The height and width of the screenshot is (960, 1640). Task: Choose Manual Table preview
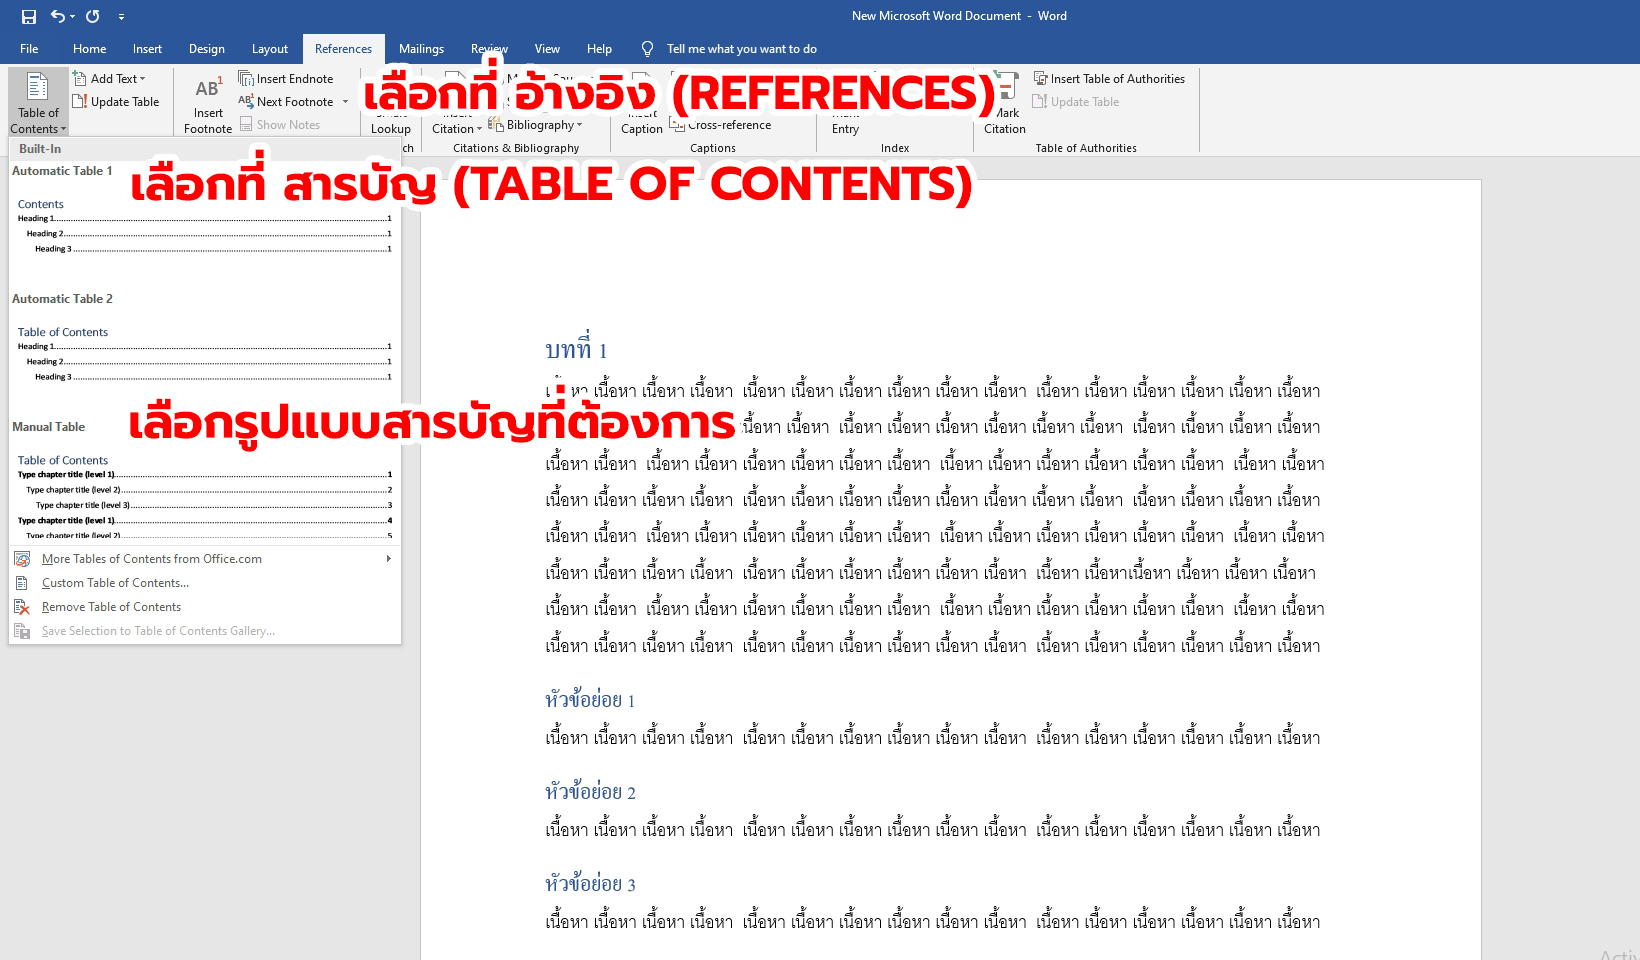(204, 478)
